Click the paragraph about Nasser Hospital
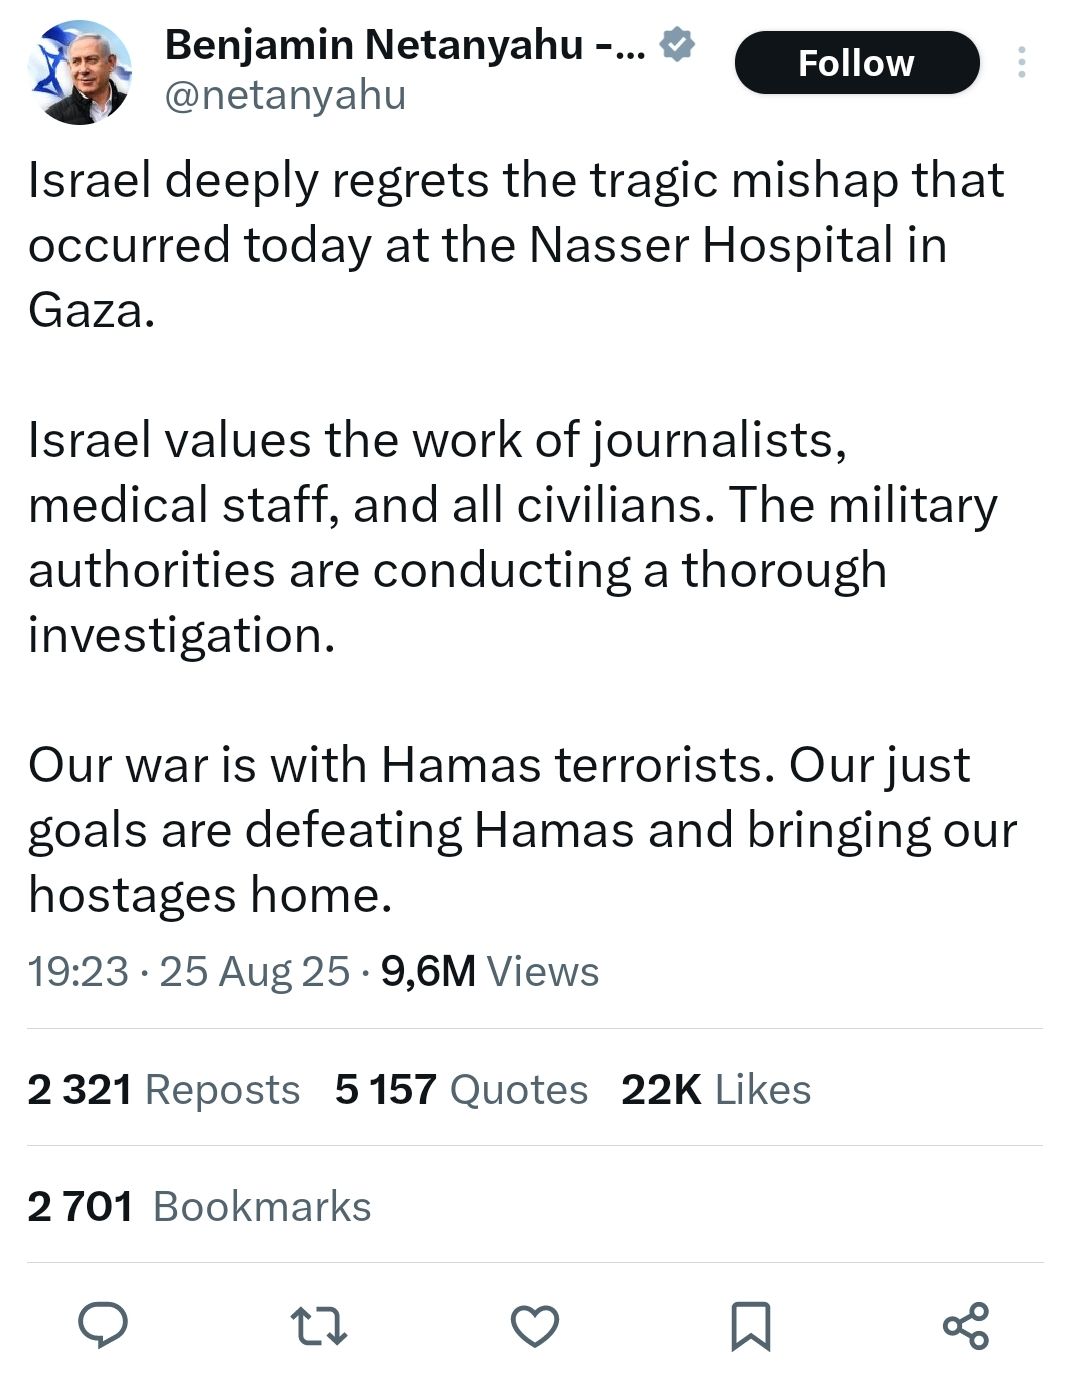 [x=515, y=245]
